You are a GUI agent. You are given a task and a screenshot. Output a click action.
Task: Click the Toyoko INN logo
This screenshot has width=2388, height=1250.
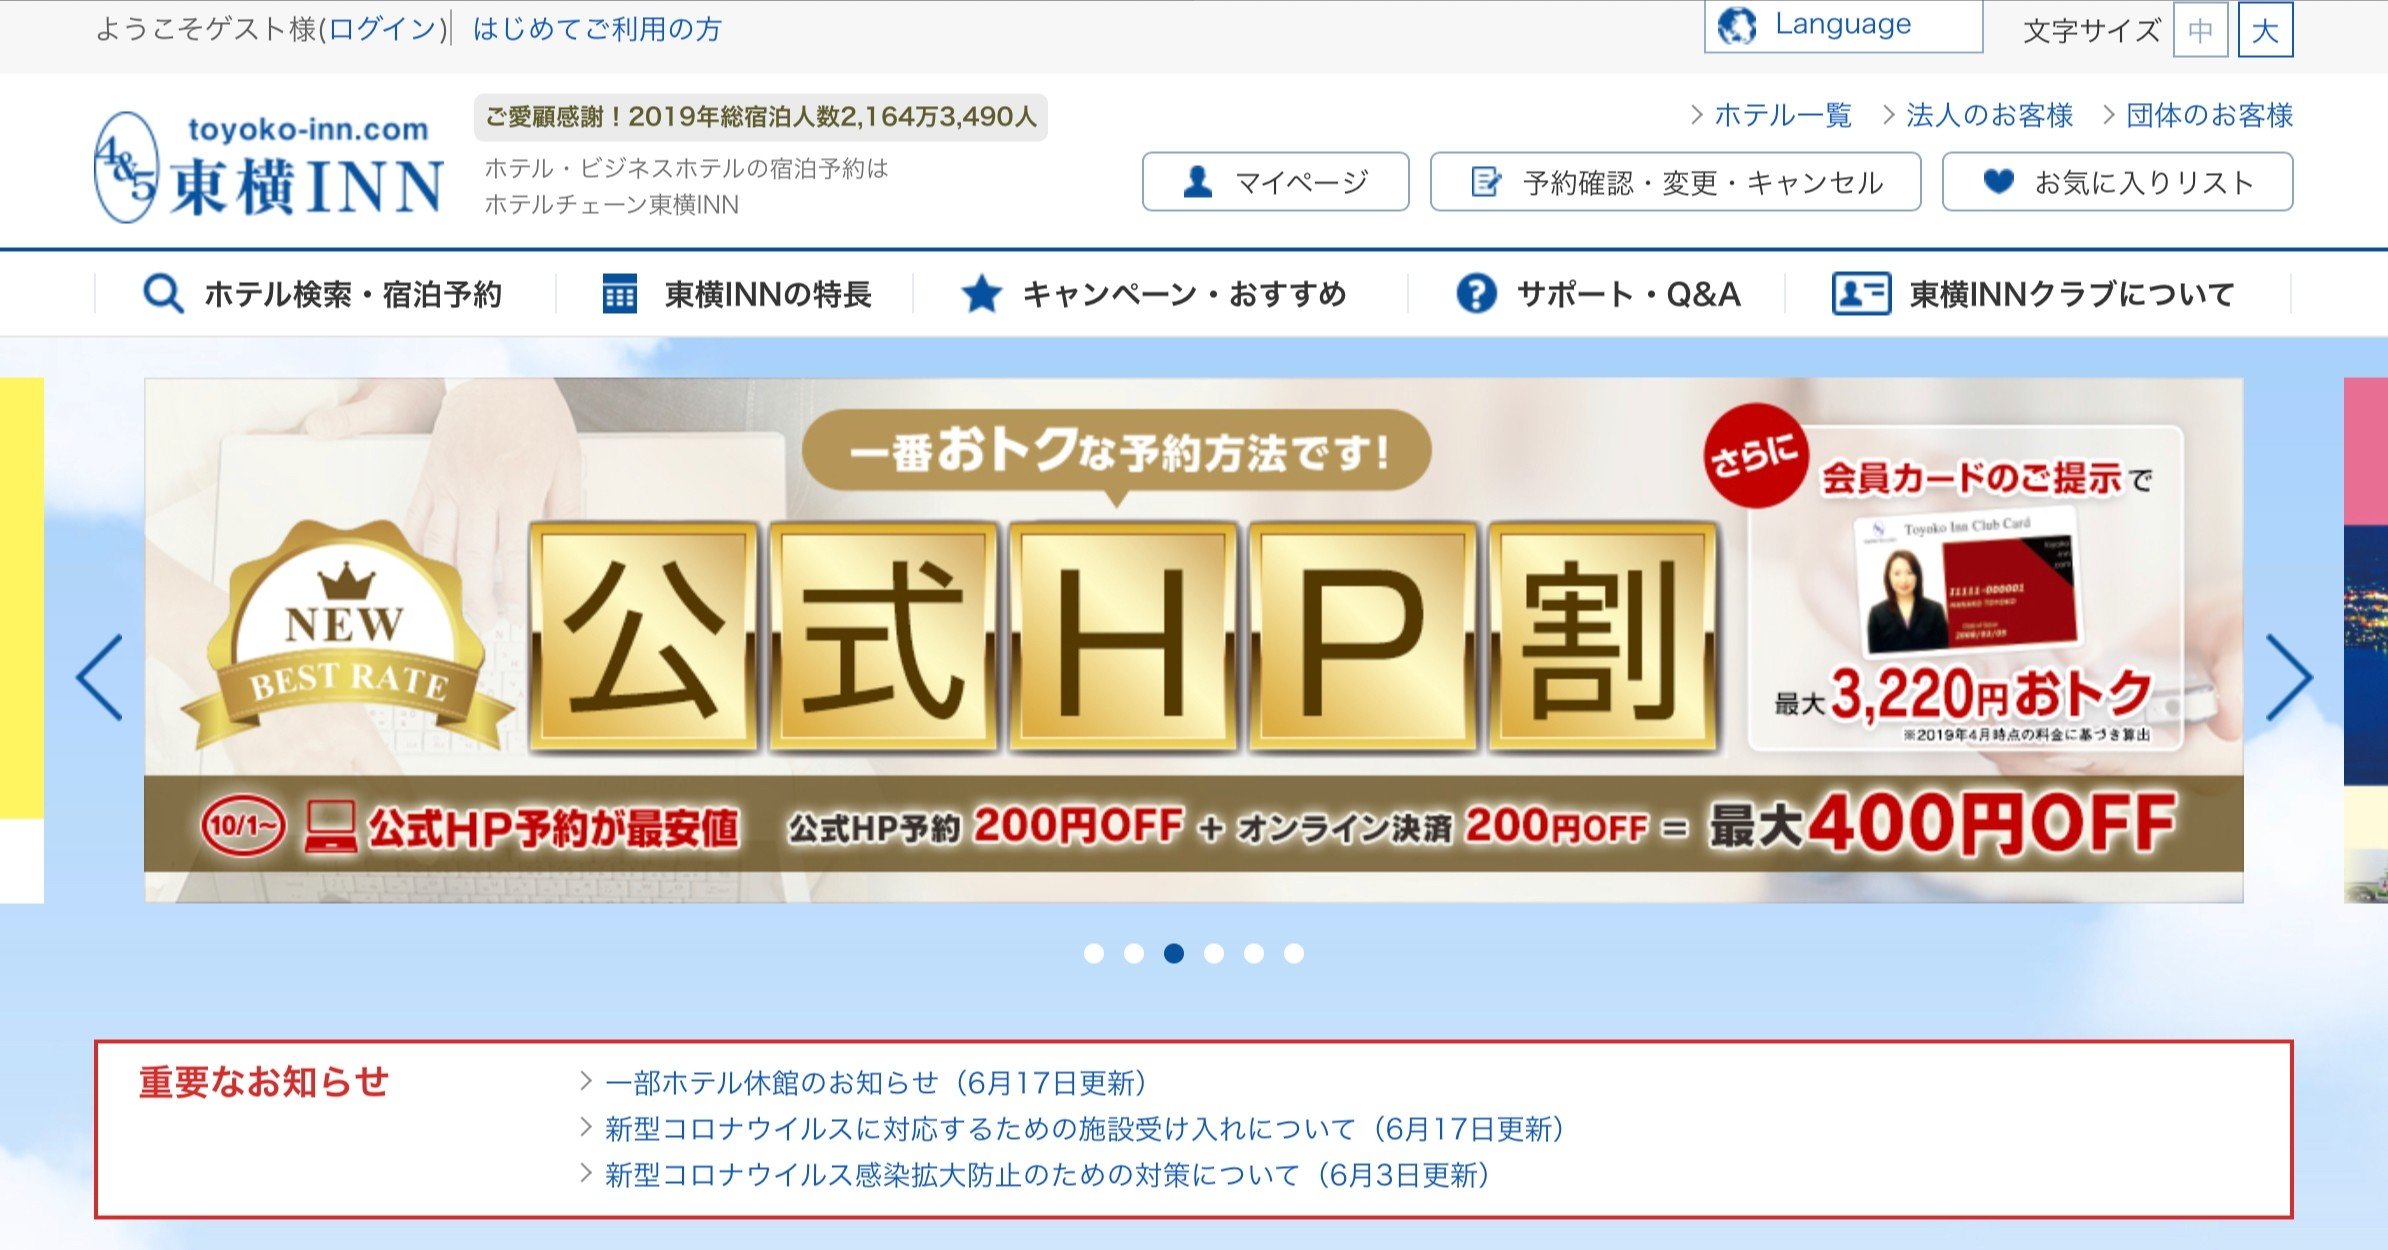(268, 166)
